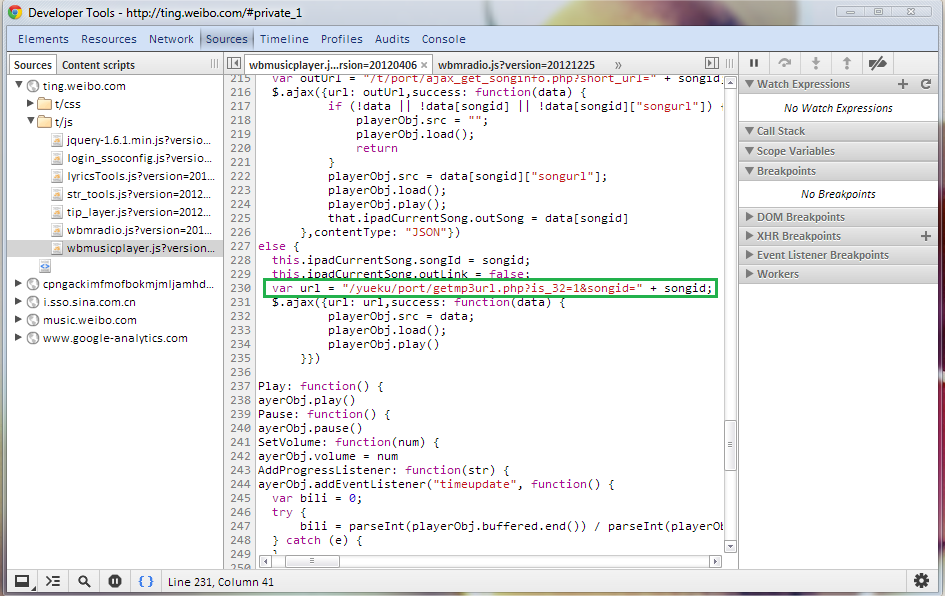The width and height of the screenshot is (945, 596).
Task: Expand the music.weibo.com tree node
Action: point(19,320)
